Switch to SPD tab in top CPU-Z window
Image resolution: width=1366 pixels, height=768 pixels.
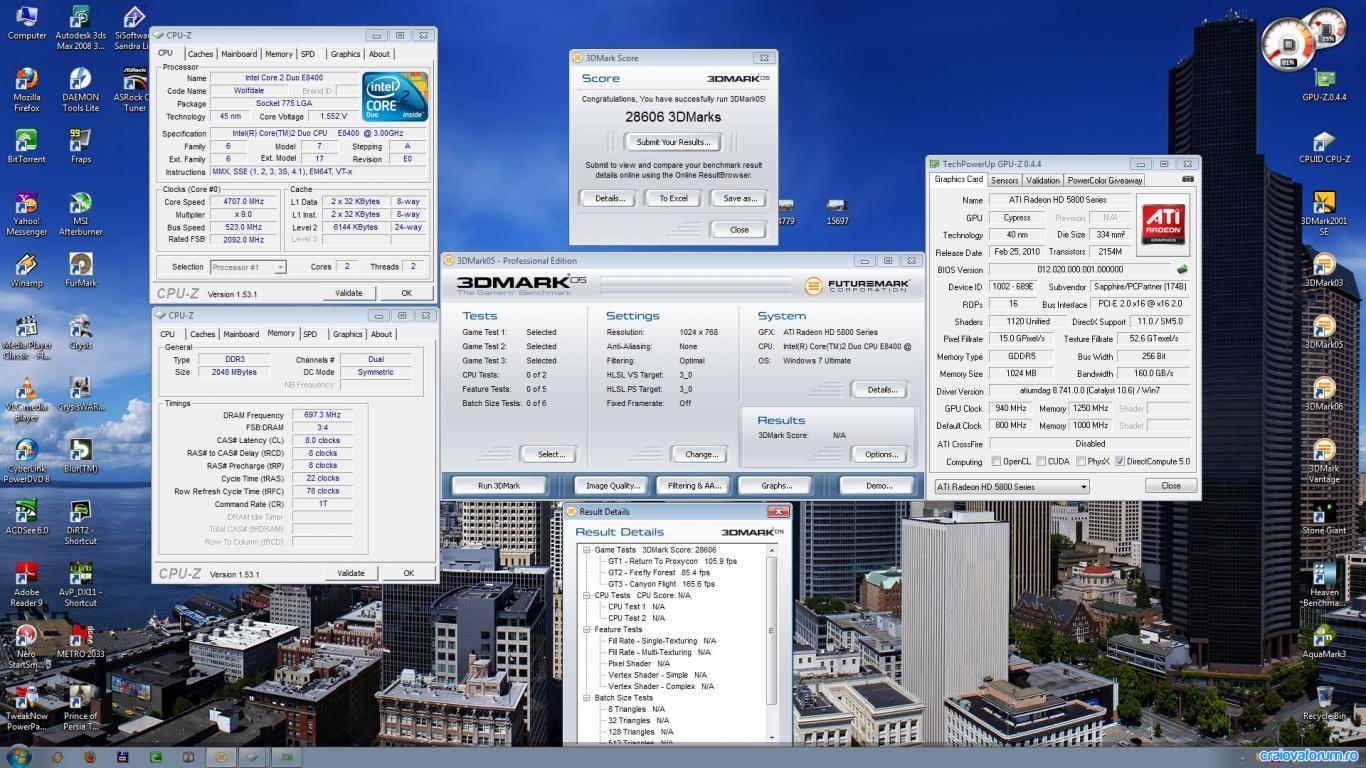308,54
